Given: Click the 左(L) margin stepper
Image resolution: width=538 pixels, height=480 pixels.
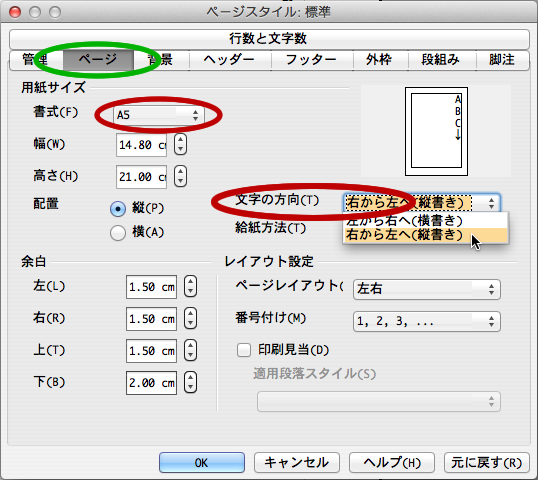Looking at the screenshot, I should [x=190, y=286].
